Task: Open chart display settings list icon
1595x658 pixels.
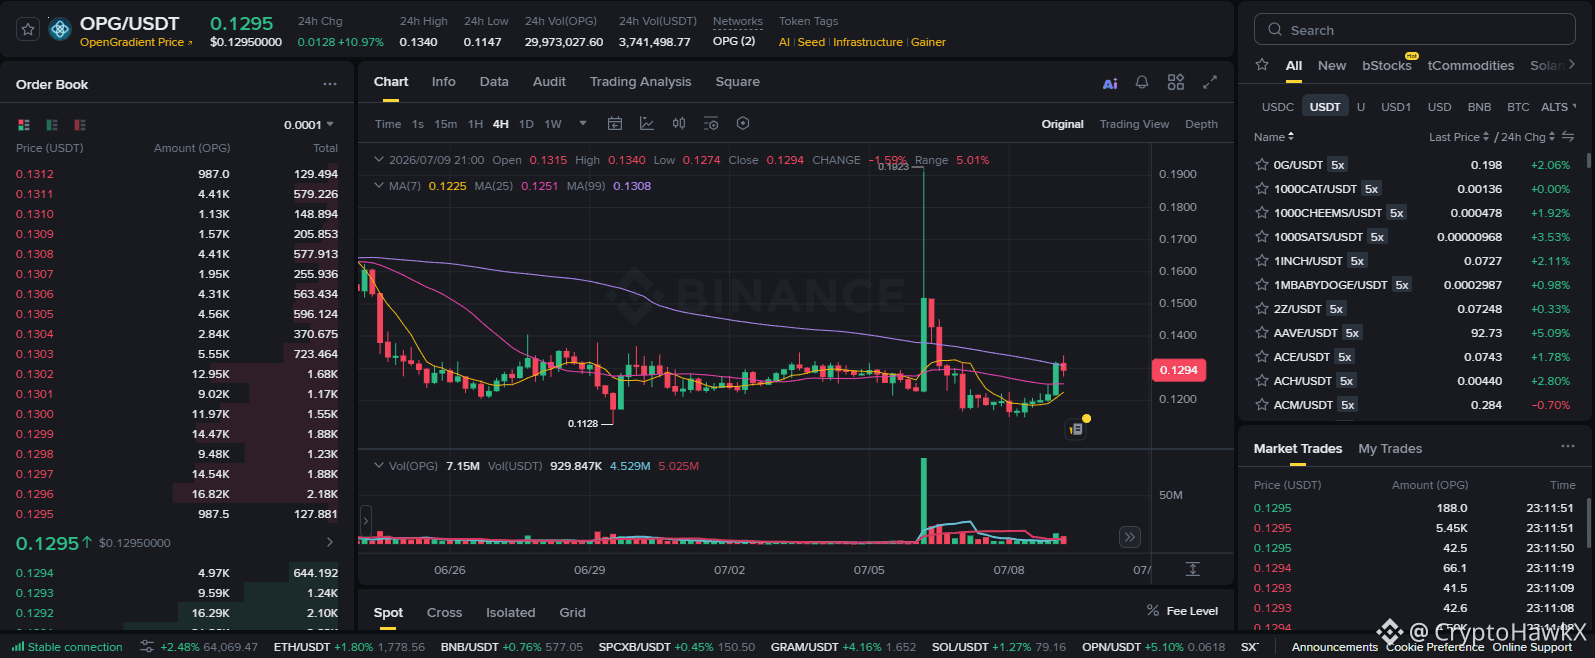Action: coord(711,124)
